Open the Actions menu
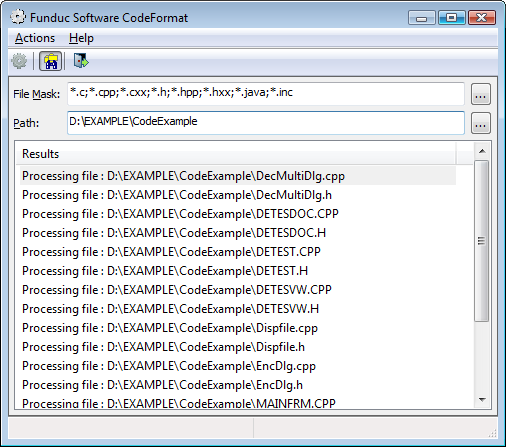Screen dimensions: 506x447 (x=35, y=38)
